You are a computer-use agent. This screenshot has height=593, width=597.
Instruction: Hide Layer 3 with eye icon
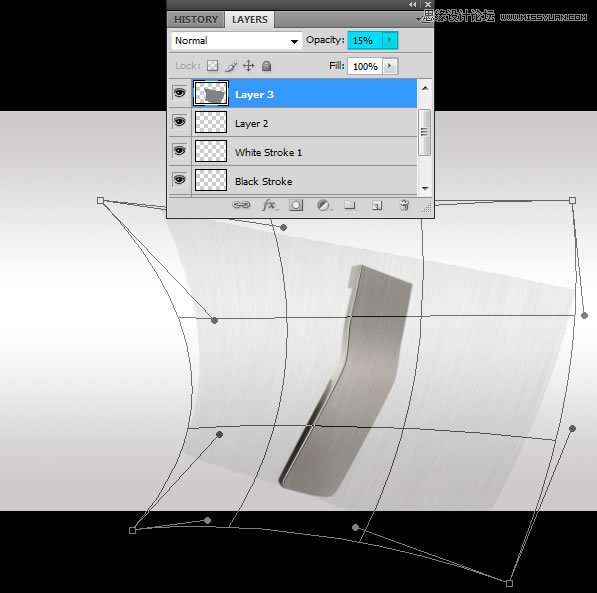coord(179,93)
